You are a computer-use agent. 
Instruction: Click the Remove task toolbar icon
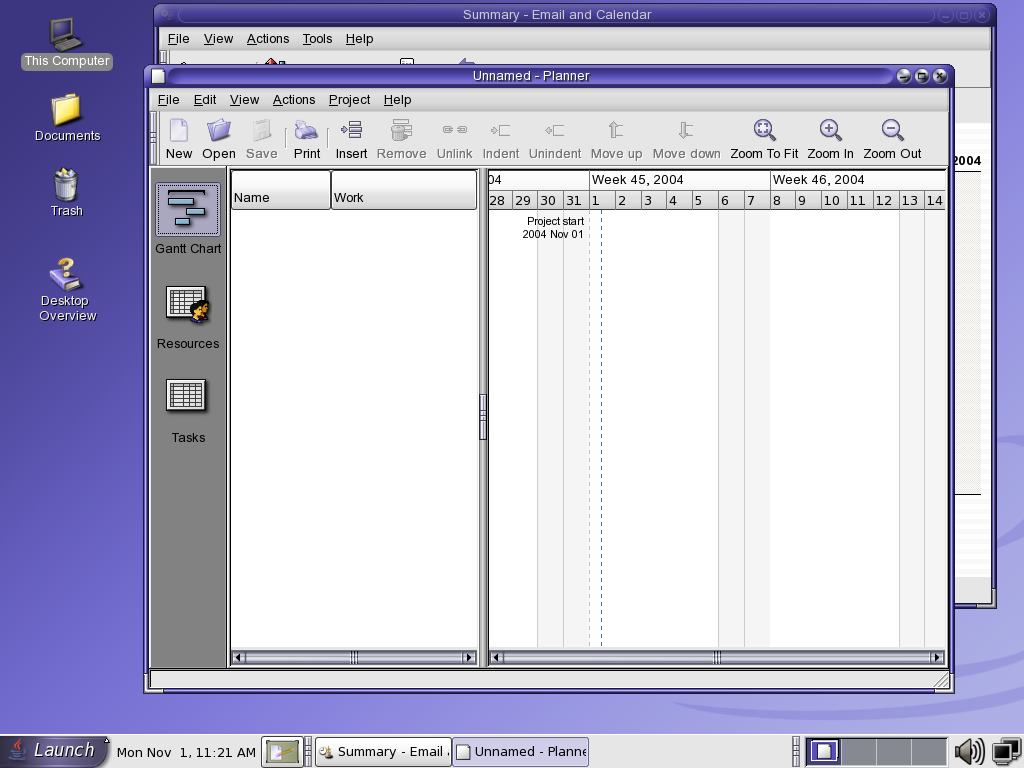tap(401, 130)
